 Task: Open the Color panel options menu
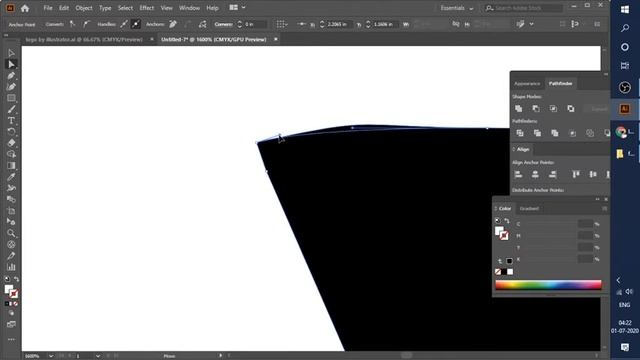(x=604, y=209)
